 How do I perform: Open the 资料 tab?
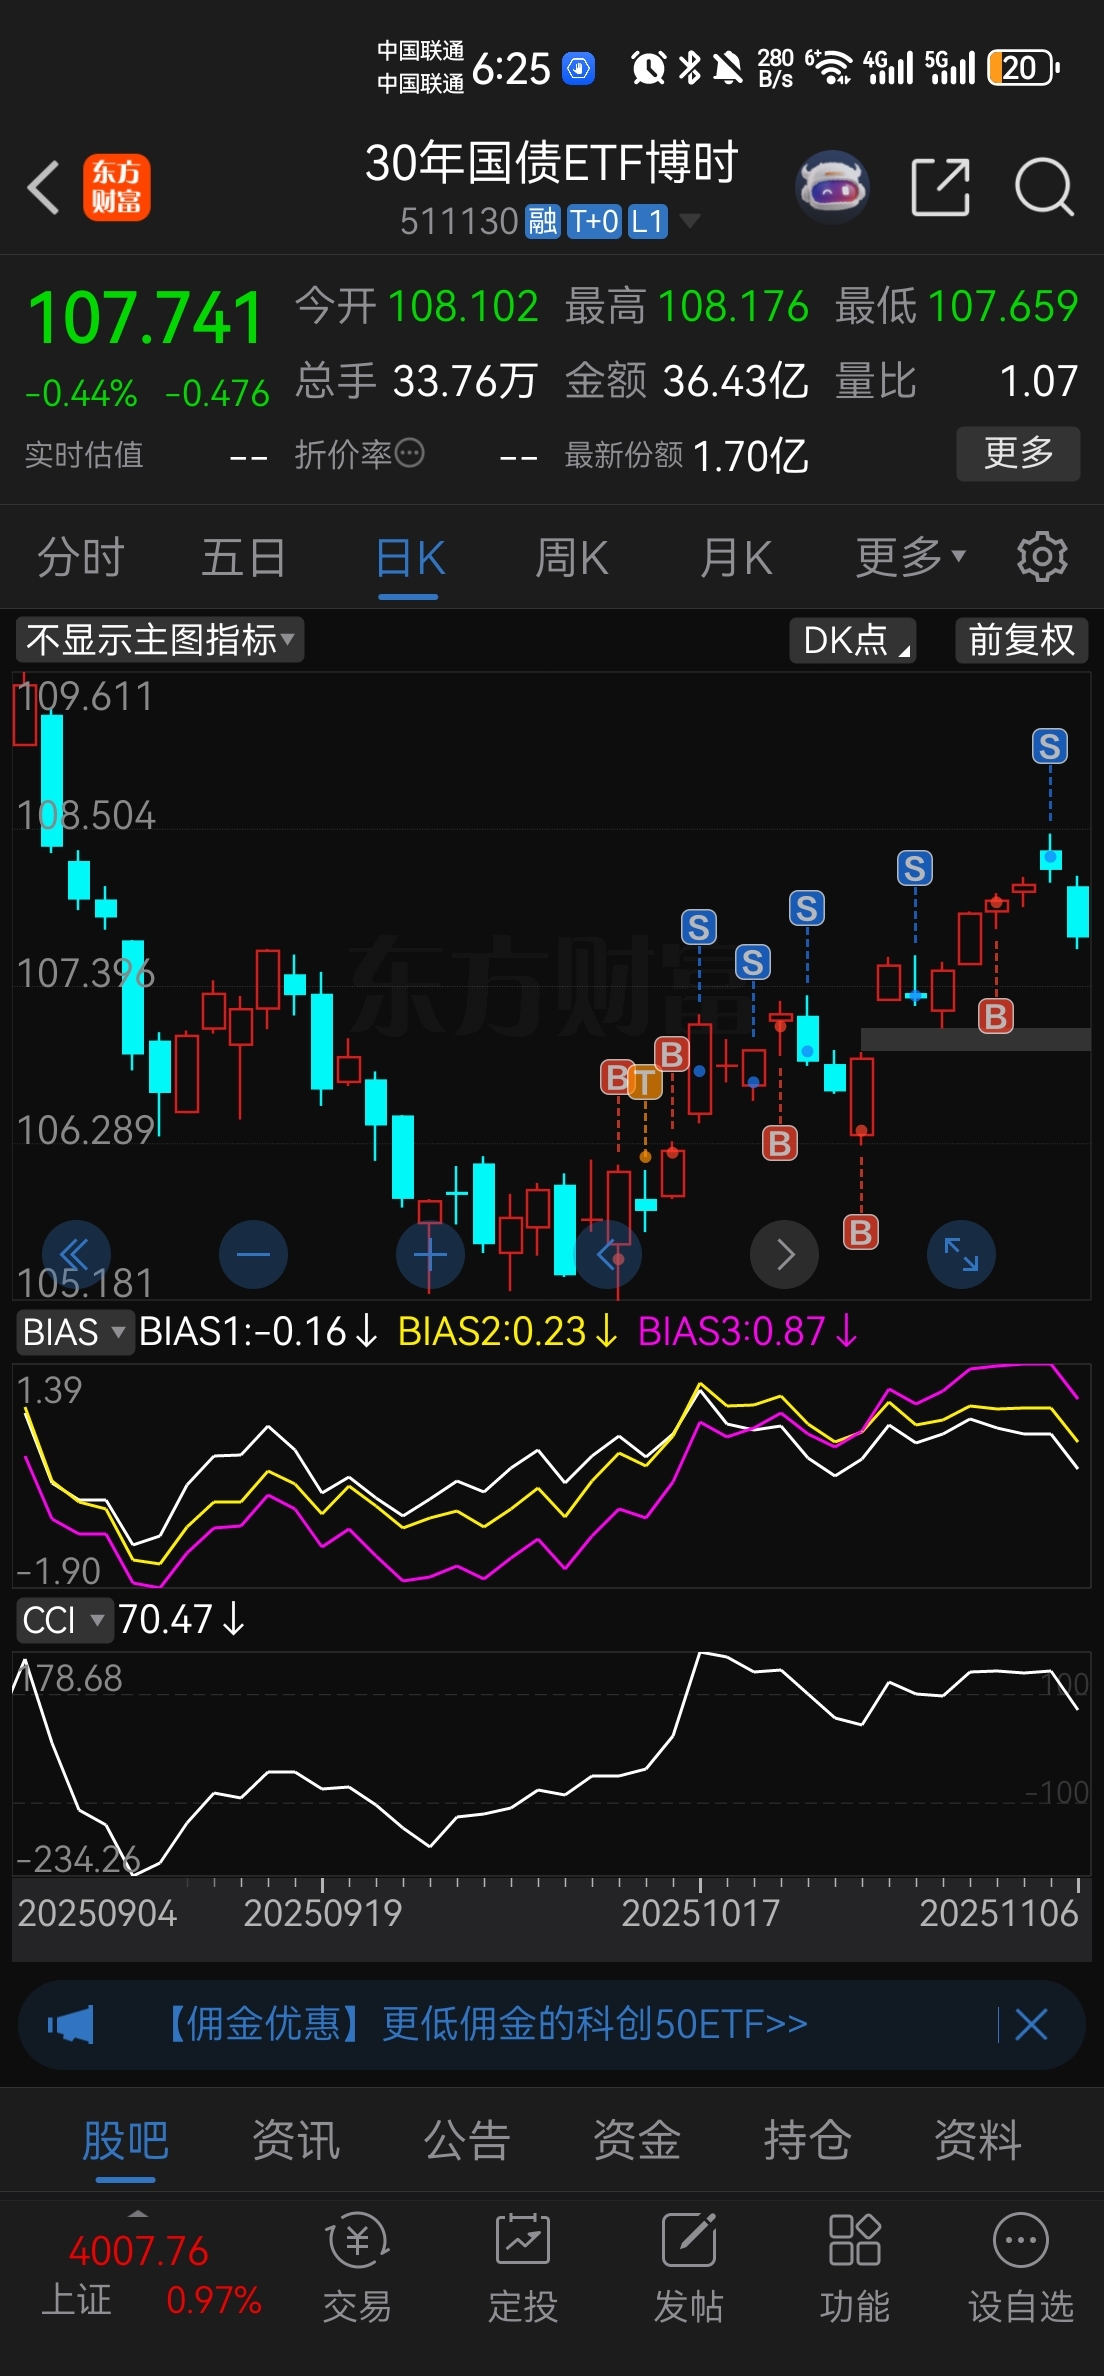coord(978,2141)
